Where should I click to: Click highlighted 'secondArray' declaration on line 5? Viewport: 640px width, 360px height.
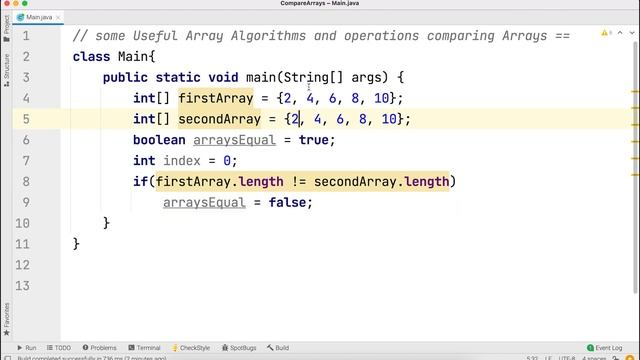pos(220,119)
